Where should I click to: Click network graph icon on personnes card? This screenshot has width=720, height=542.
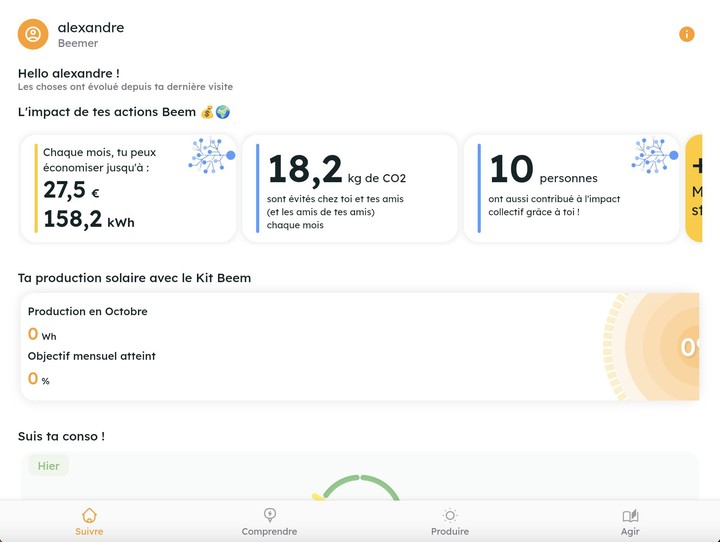tap(654, 156)
